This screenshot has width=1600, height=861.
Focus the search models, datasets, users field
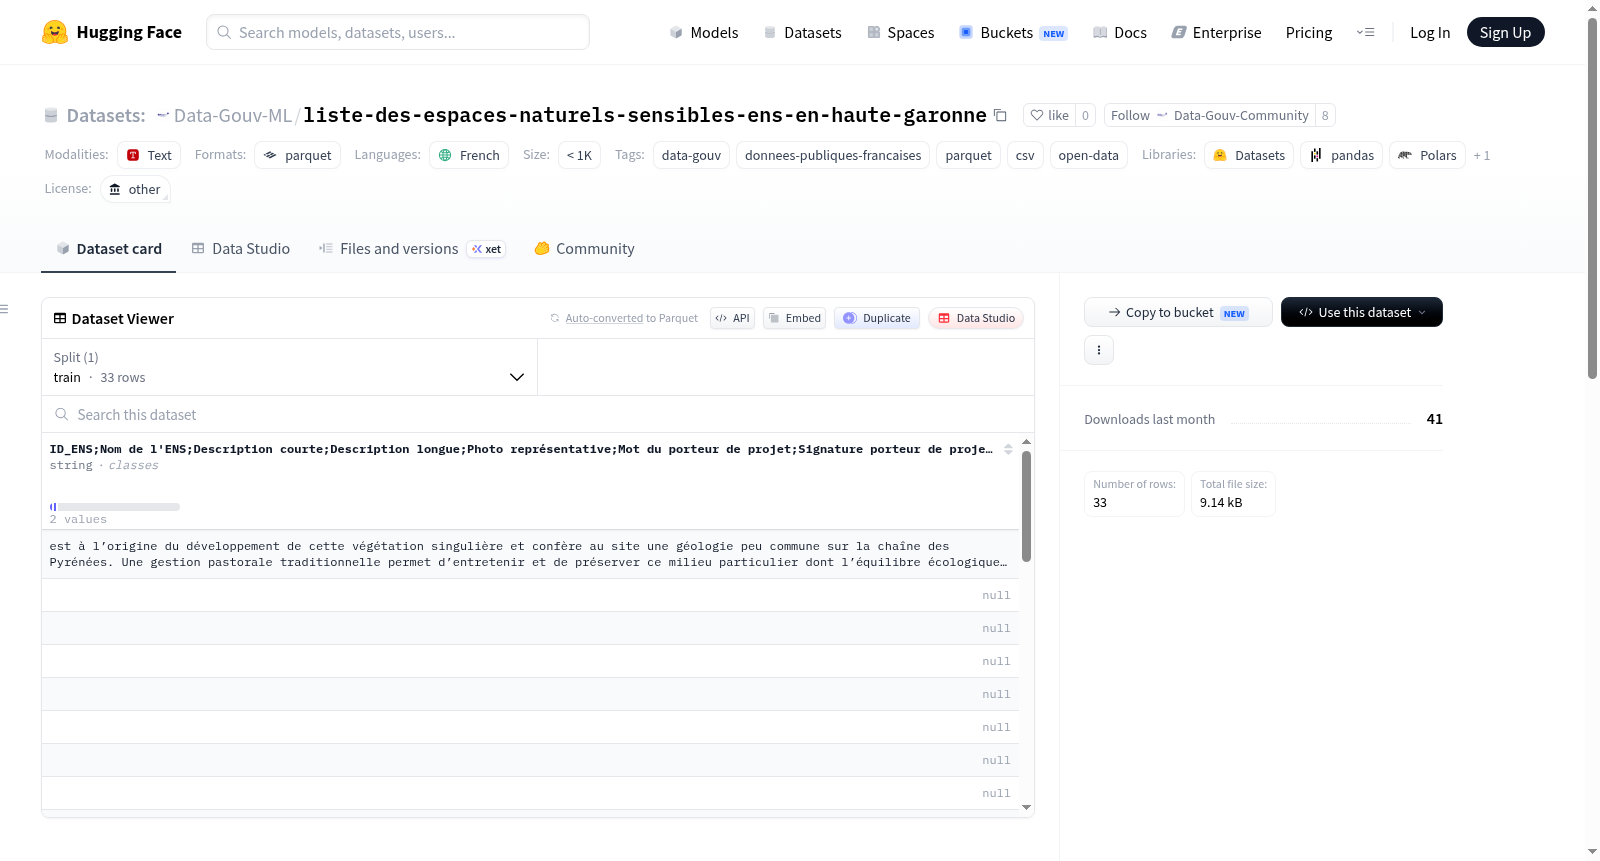tap(398, 32)
